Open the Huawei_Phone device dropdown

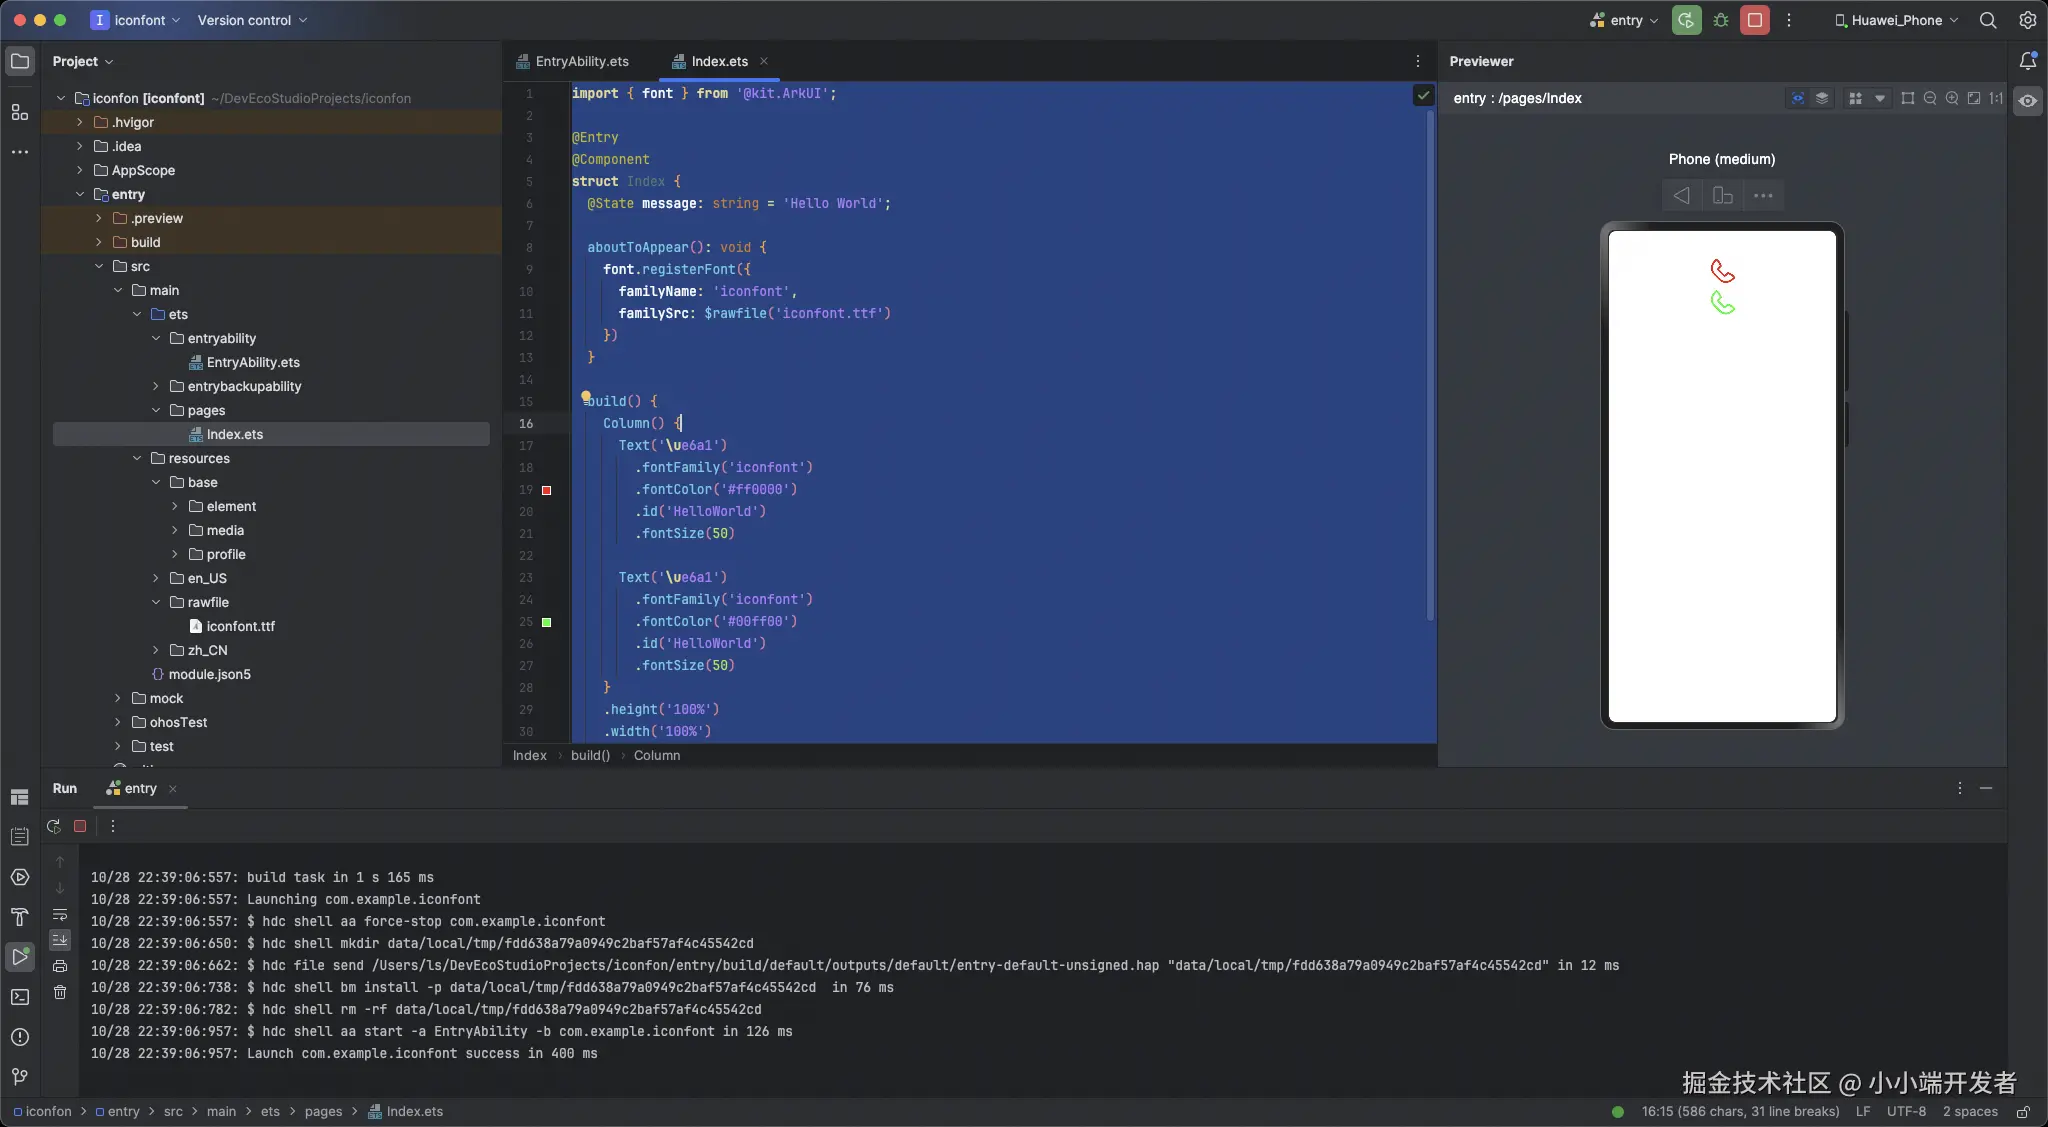pyautogui.click(x=1896, y=20)
